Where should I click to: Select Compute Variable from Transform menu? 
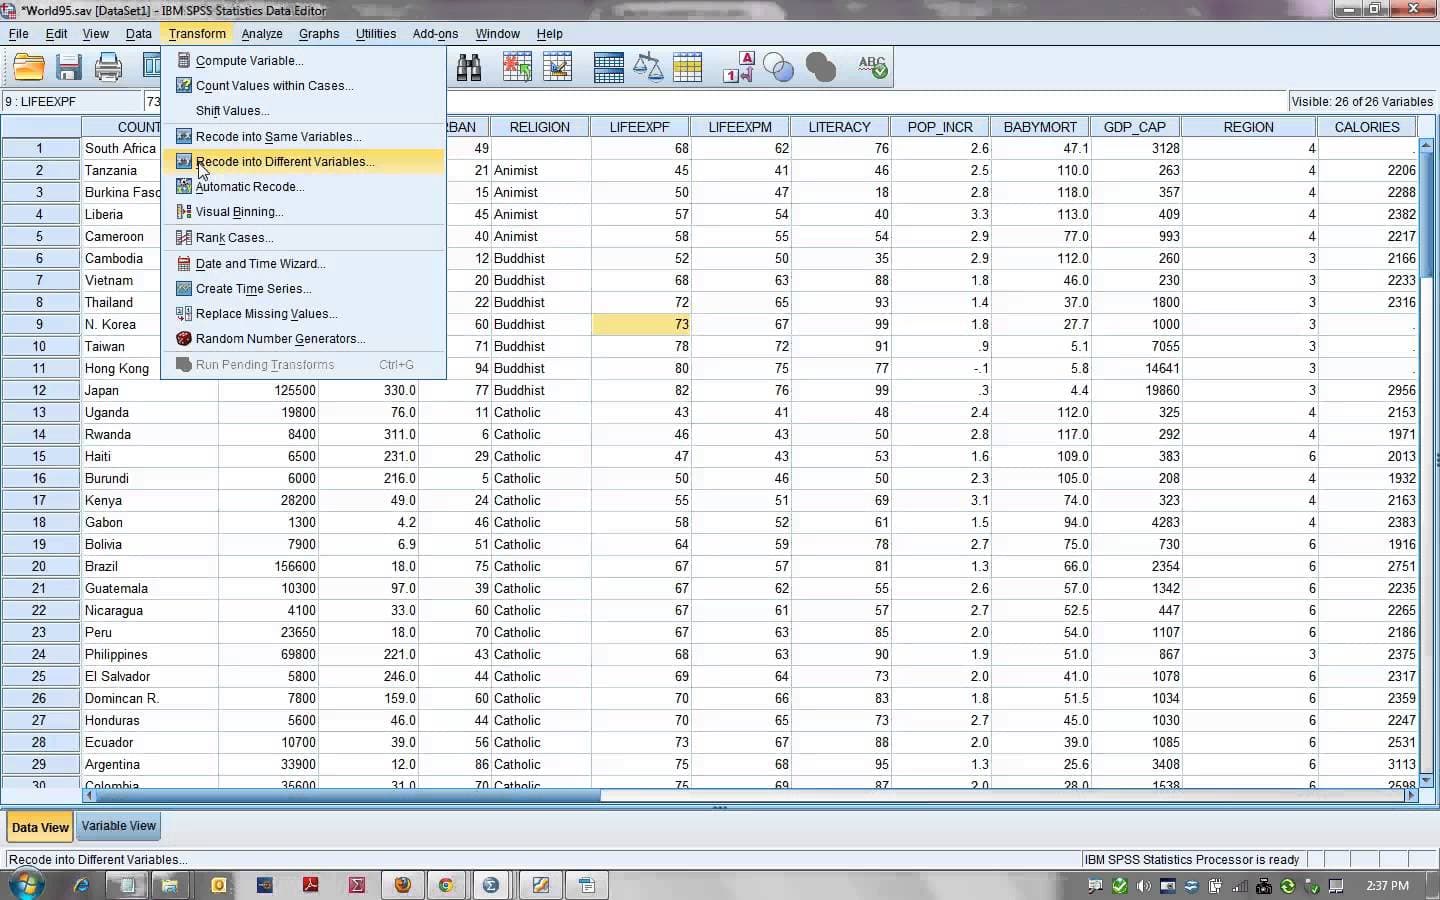[304, 60]
